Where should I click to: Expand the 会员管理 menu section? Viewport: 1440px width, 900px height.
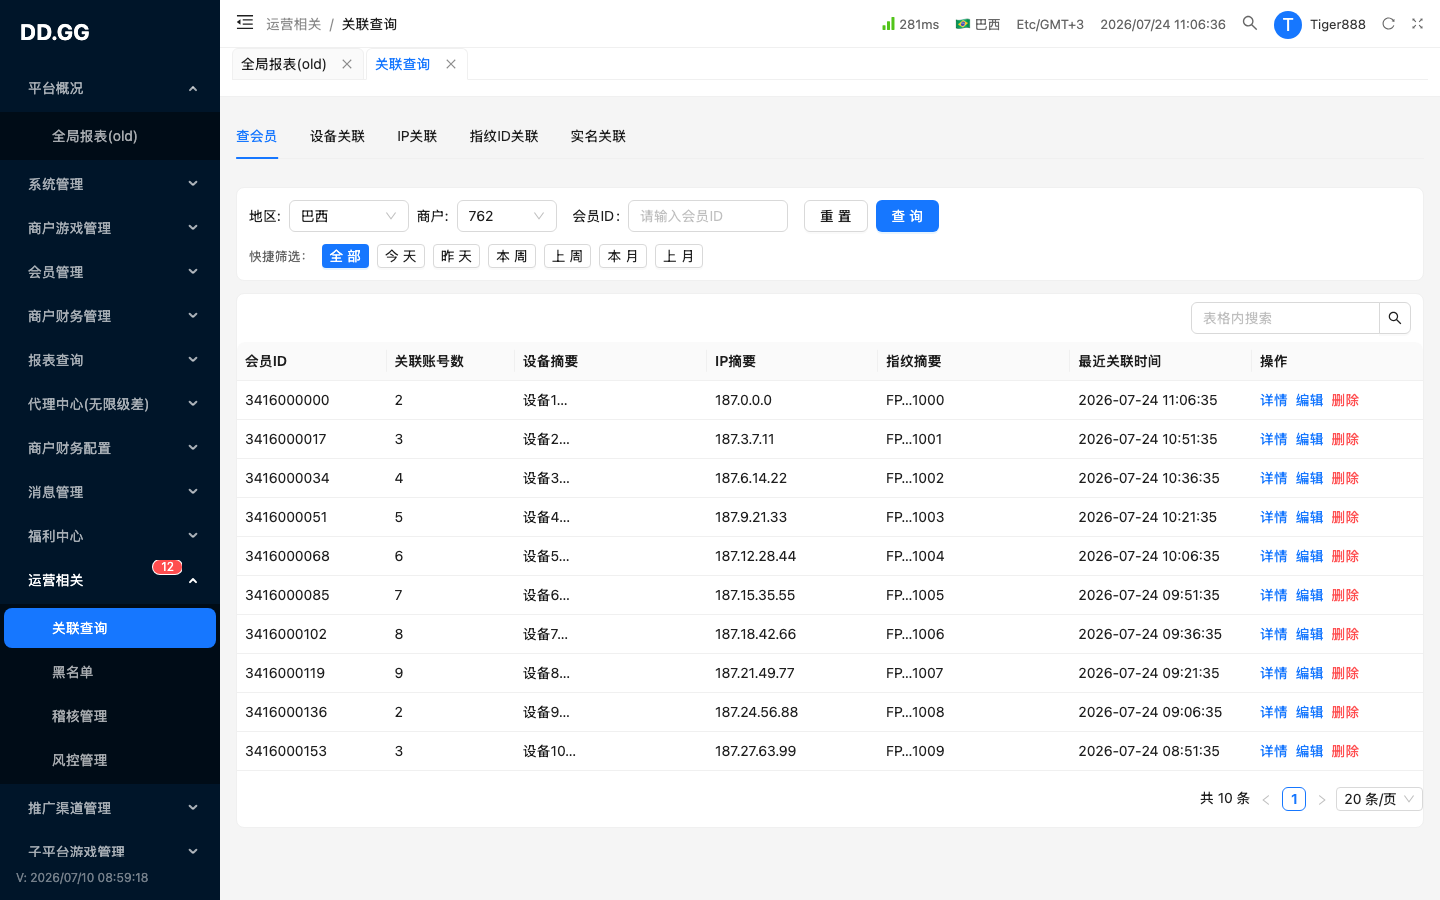(110, 272)
